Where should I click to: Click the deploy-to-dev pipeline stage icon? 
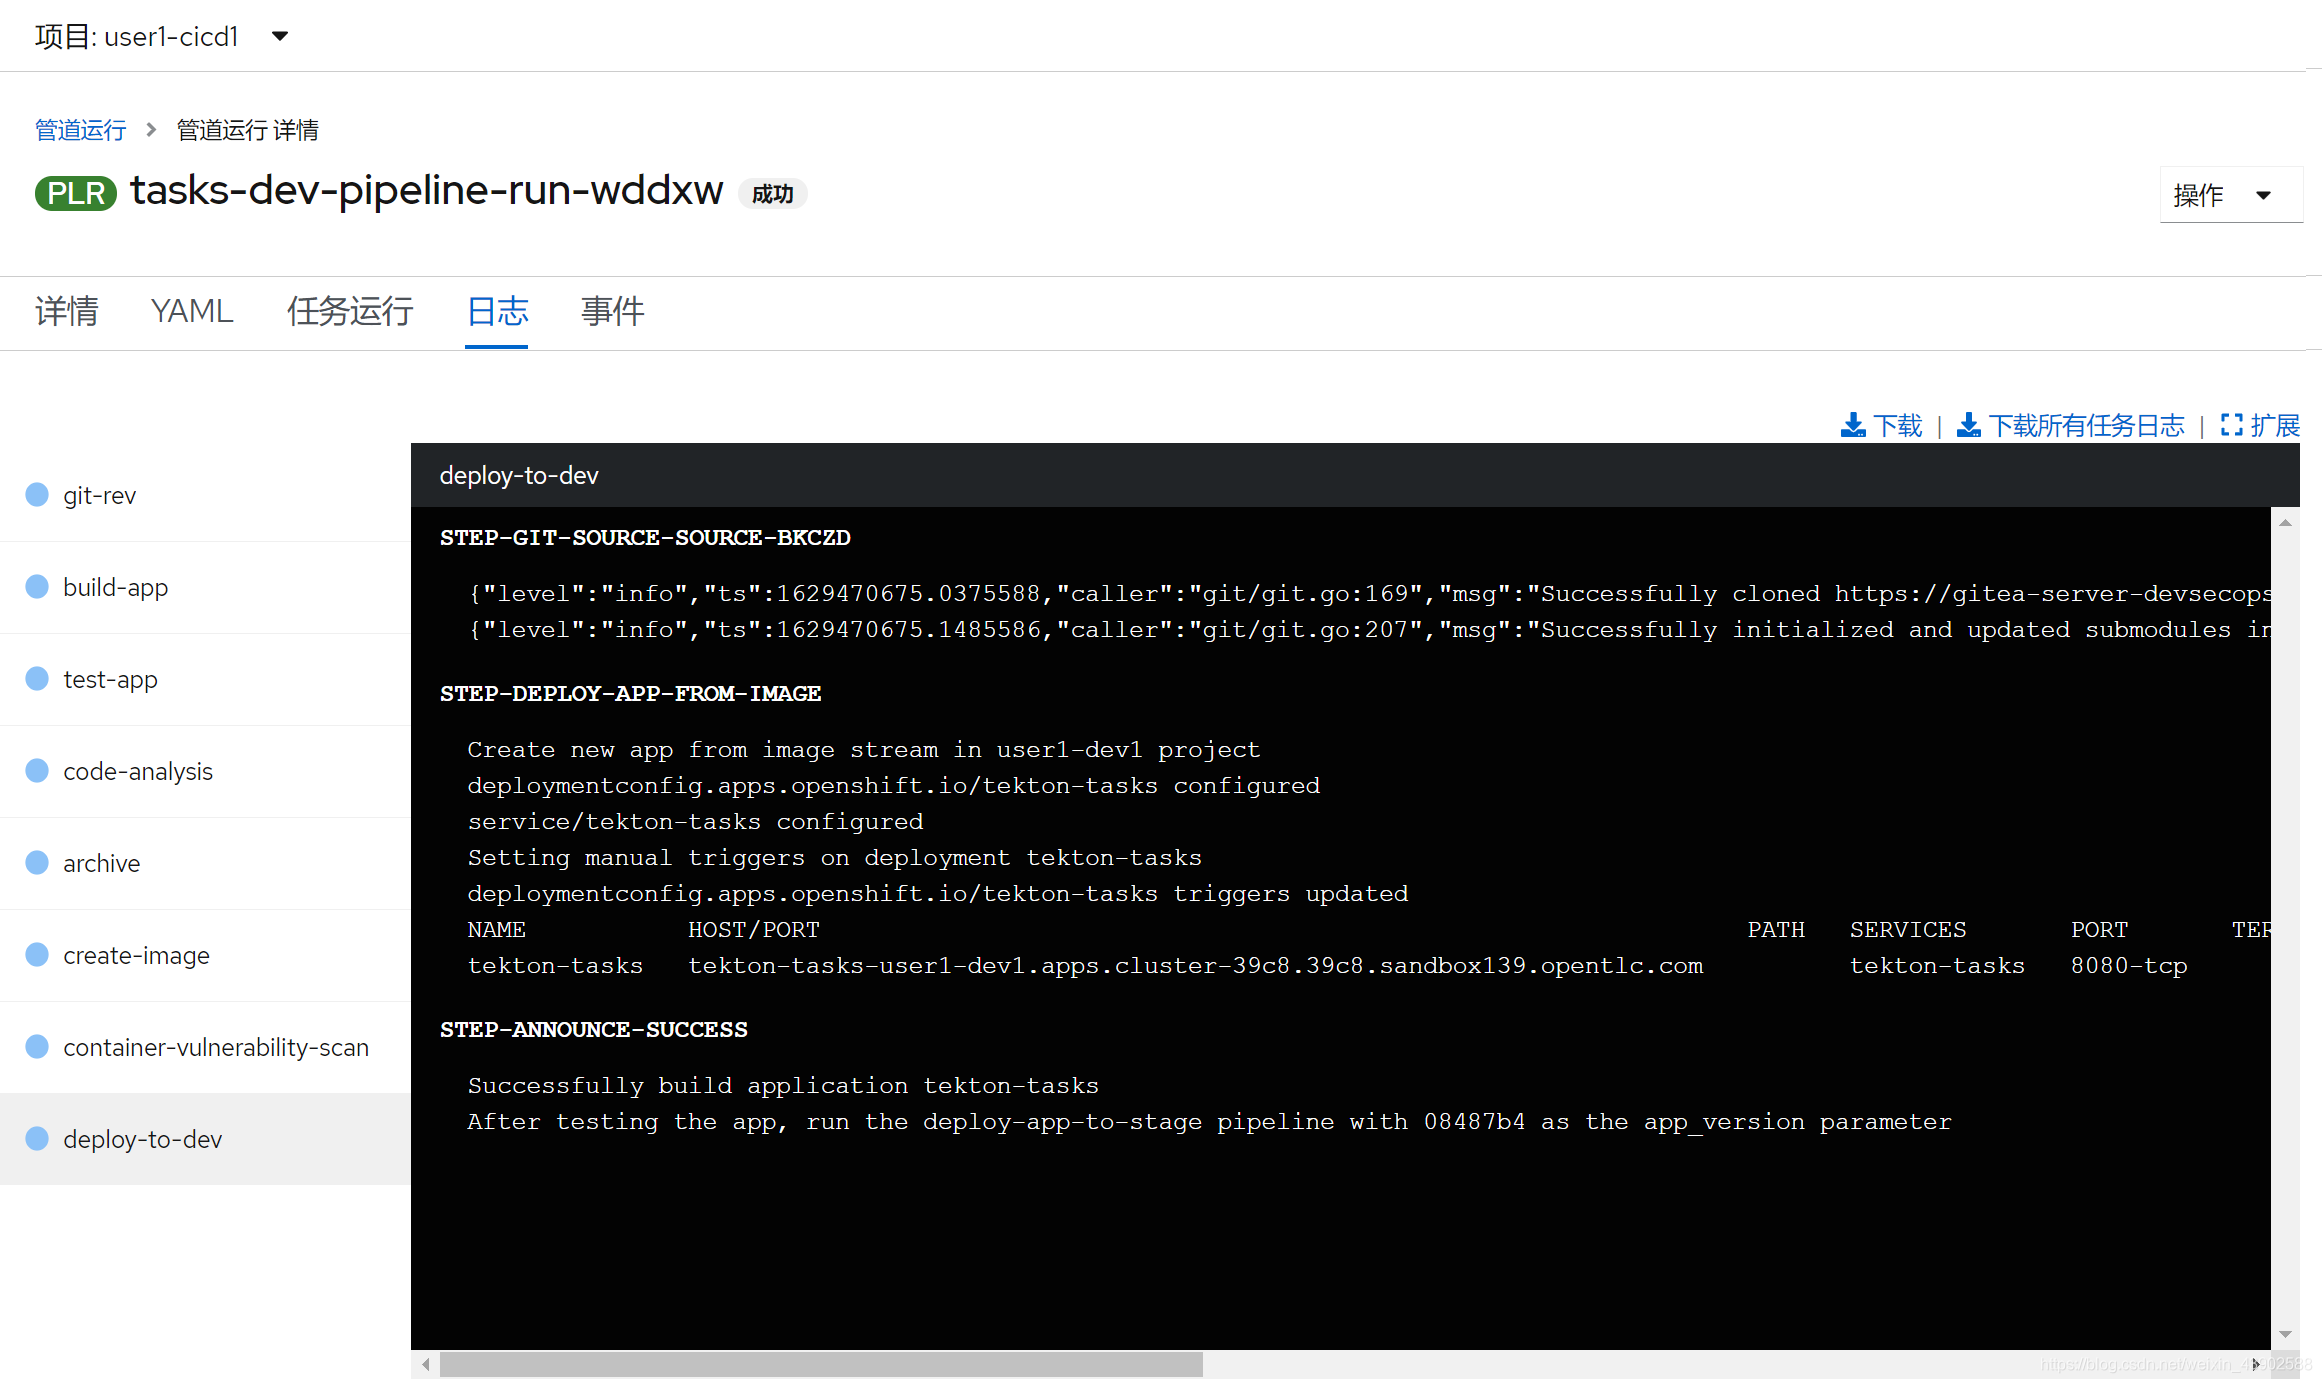pos(39,1138)
